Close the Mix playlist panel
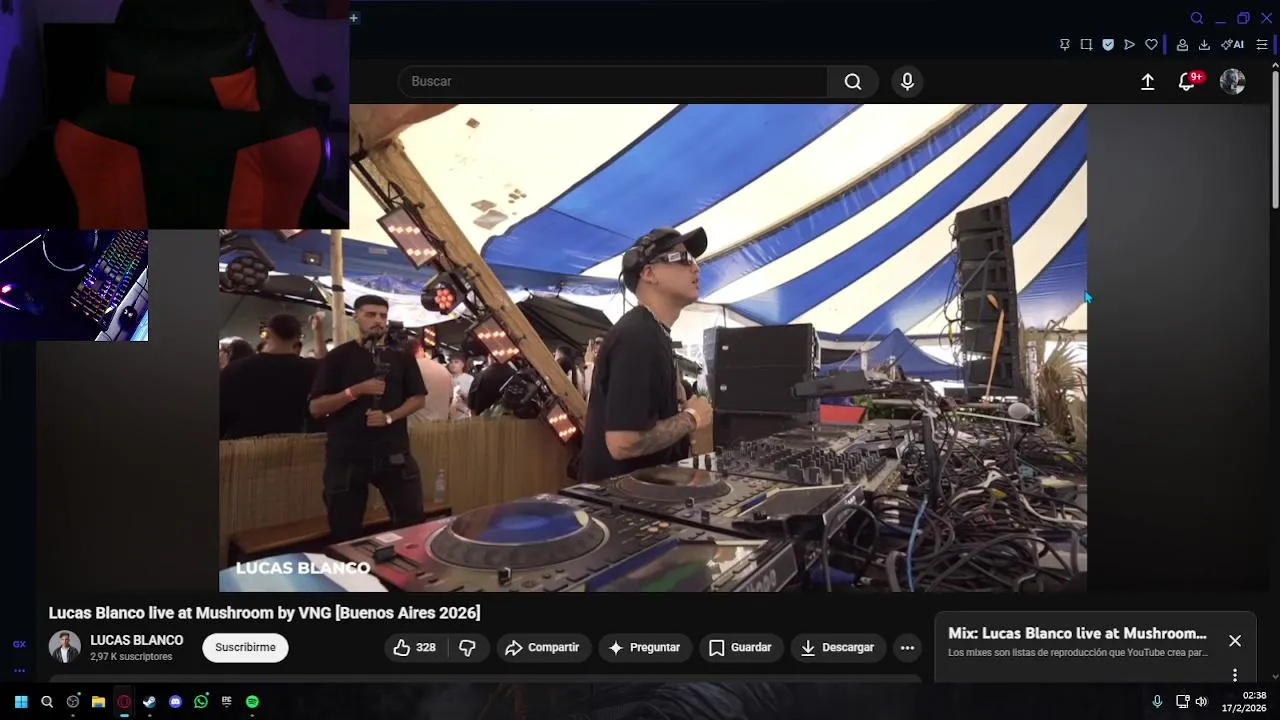Viewport: 1280px width, 720px height. [1235, 641]
